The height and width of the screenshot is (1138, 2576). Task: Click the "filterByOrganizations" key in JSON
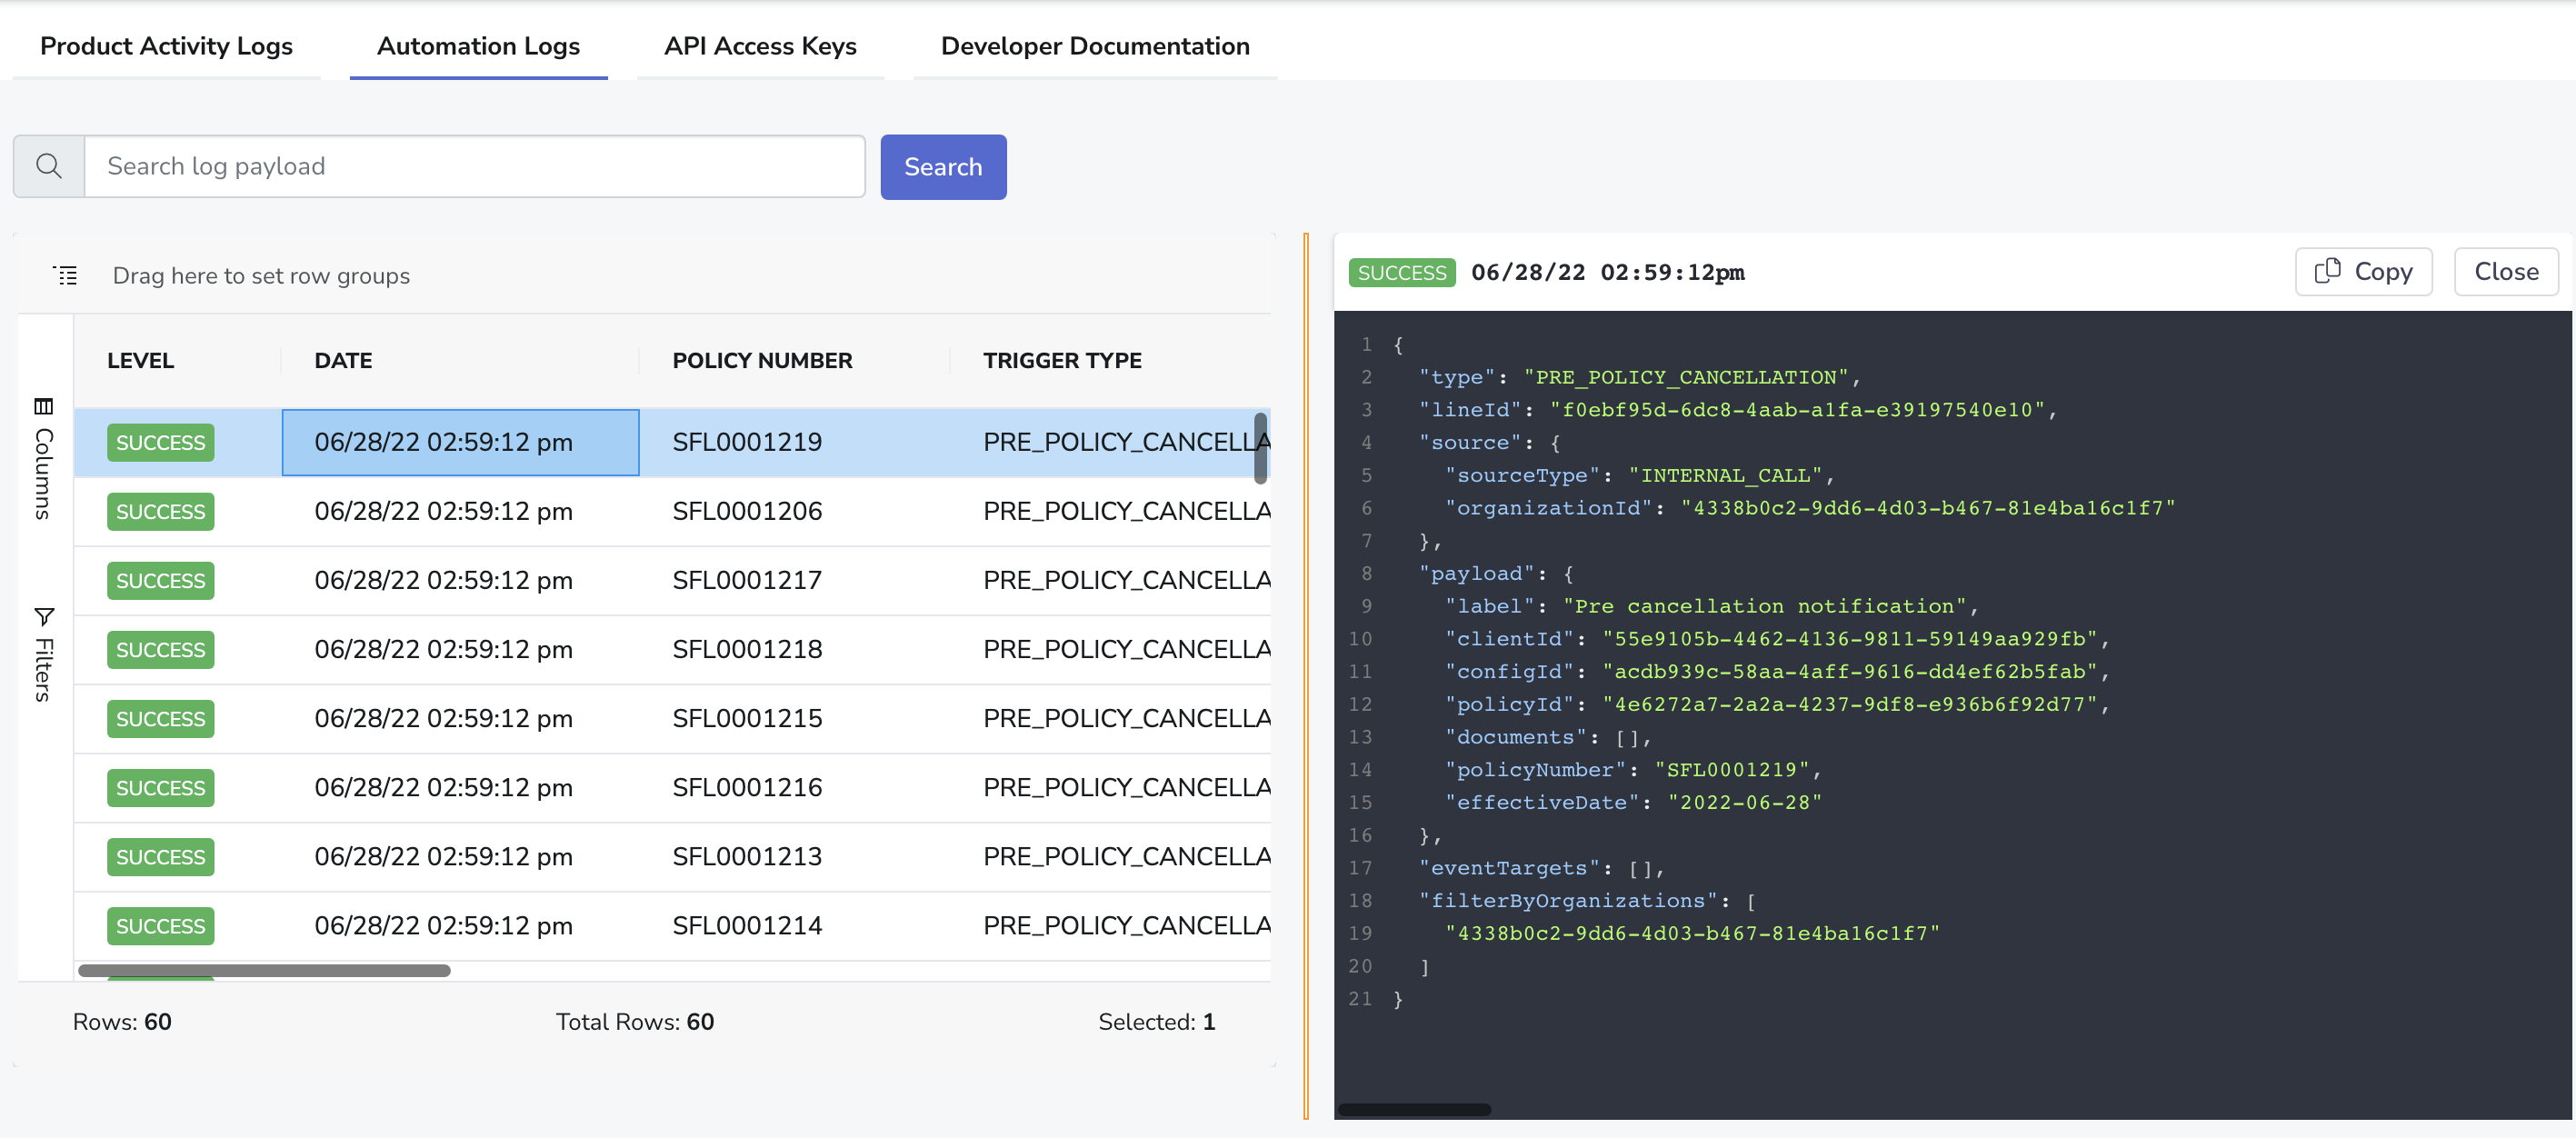click(x=1567, y=901)
